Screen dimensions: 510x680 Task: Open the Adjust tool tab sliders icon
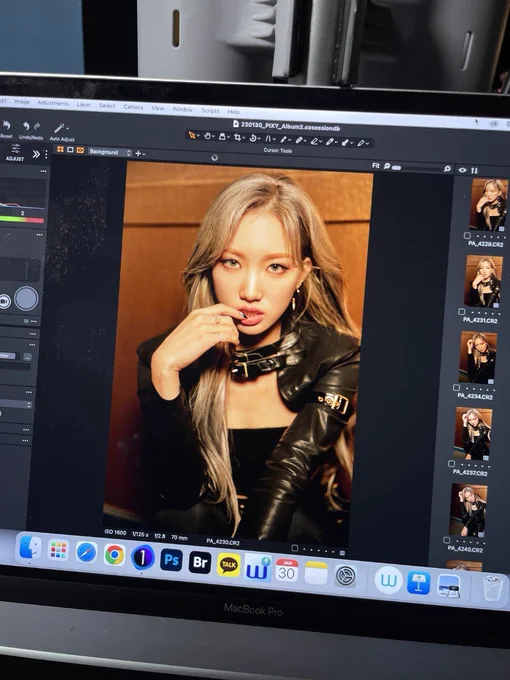[16, 149]
